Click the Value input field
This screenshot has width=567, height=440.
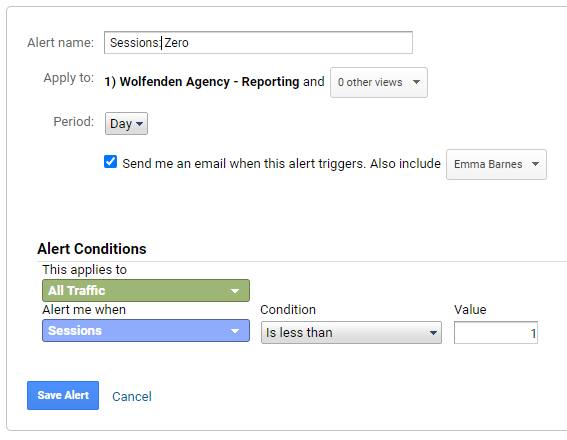[496, 333]
